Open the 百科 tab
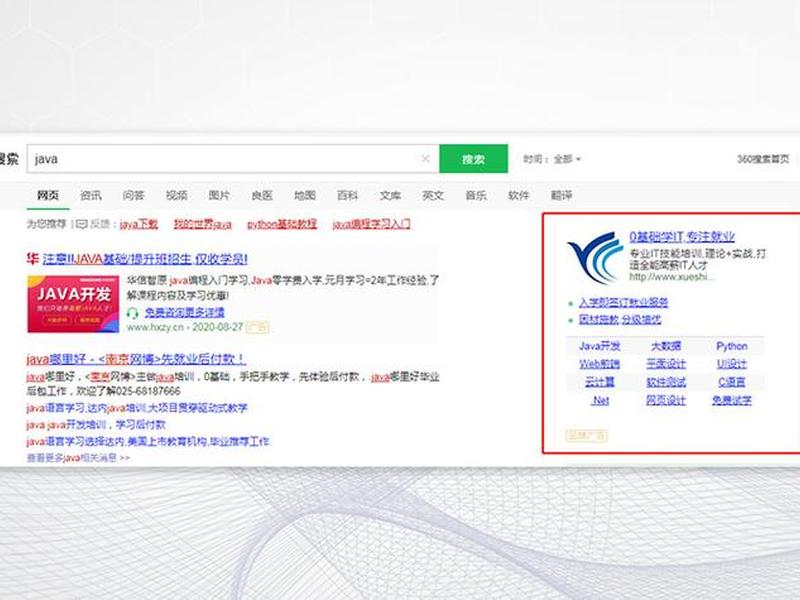Screen dimensions: 800x600 tap(347, 195)
